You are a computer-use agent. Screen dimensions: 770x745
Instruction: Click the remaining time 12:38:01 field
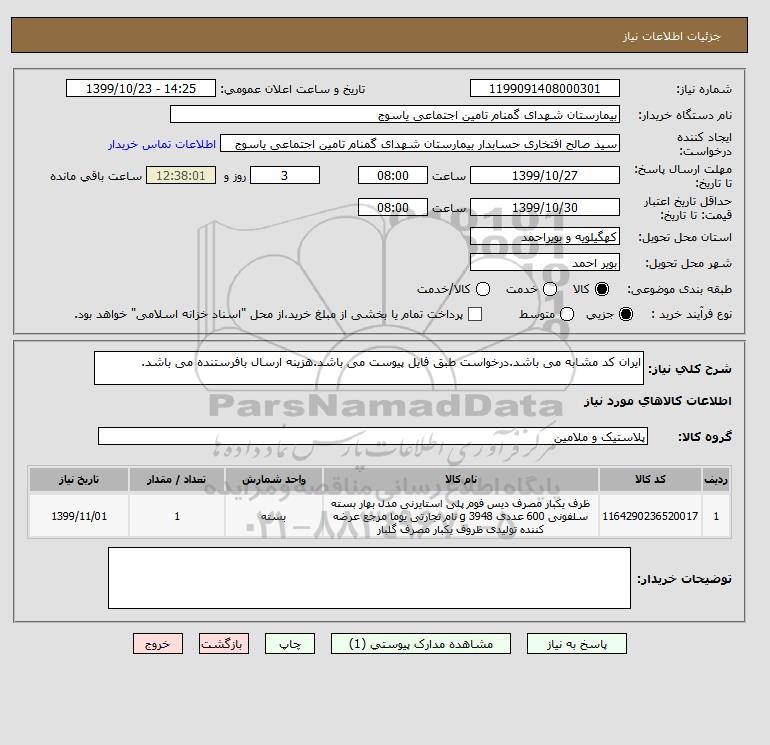(181, 175)
